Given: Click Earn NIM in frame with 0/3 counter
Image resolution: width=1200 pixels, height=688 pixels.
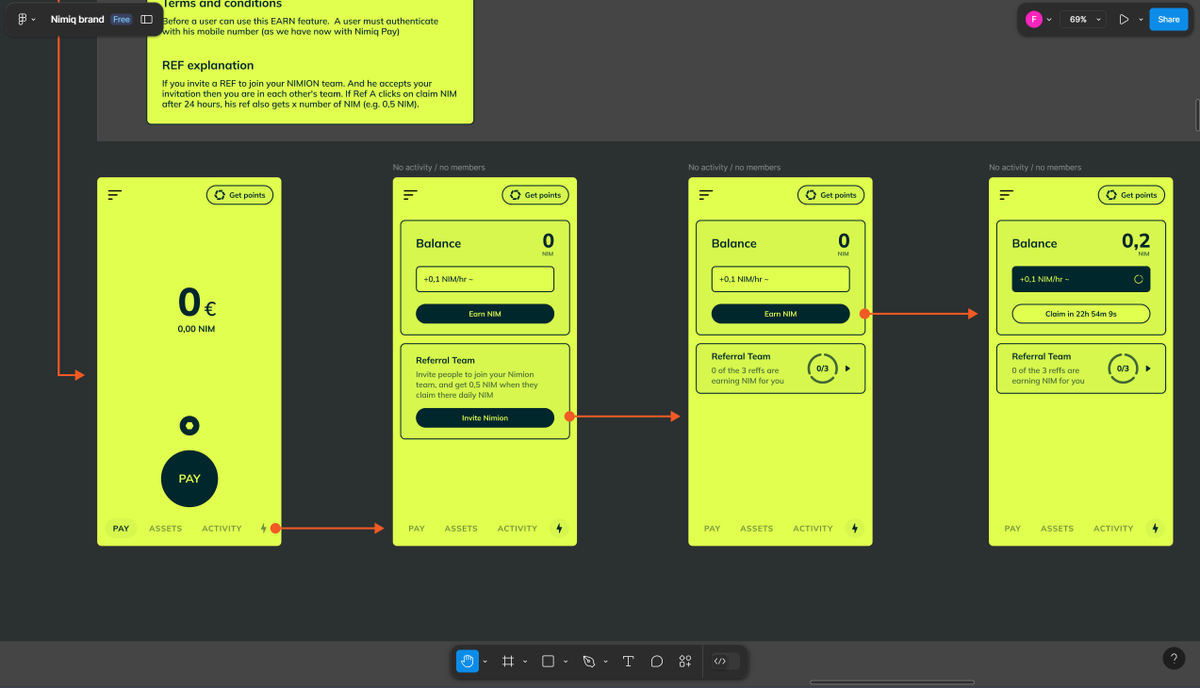Looking at the screenshot, I should 781,314.
